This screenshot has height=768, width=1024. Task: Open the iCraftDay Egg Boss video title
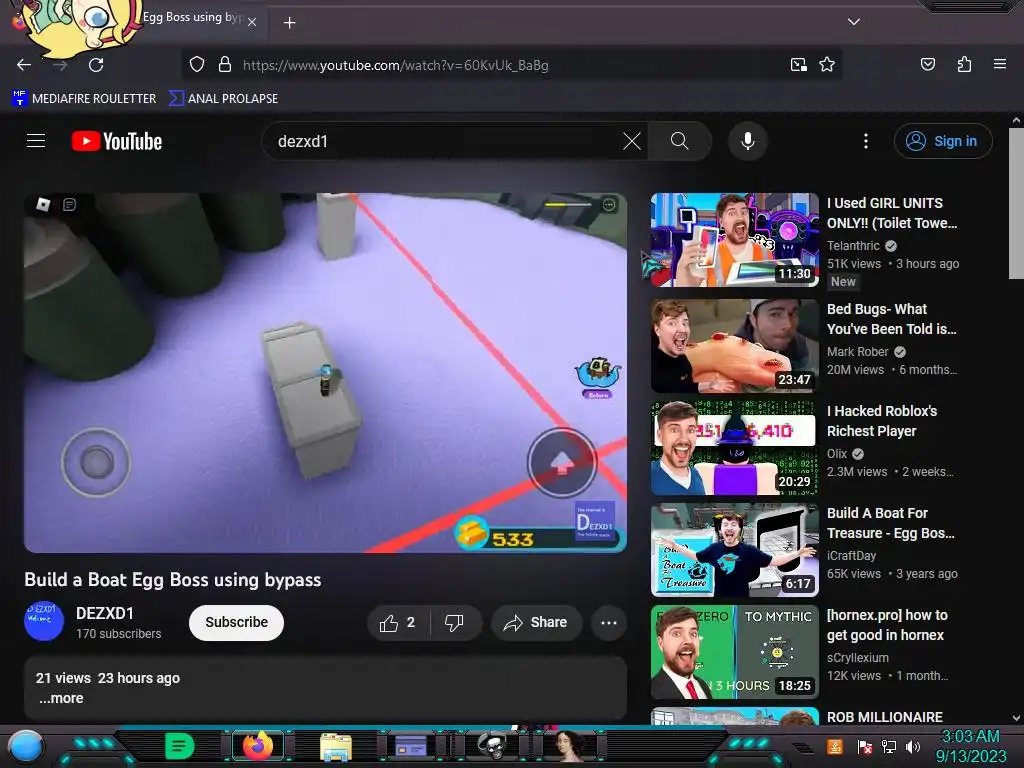891,523
